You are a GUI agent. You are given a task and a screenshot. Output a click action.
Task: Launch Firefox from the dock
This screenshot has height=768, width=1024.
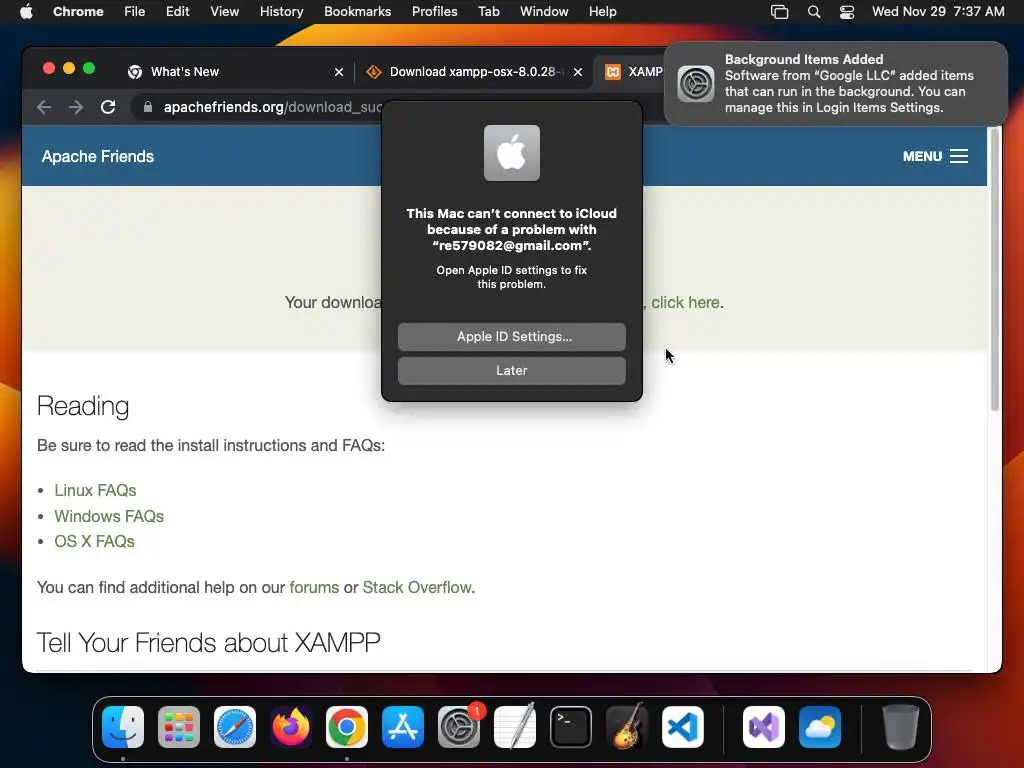coord(291,727)
